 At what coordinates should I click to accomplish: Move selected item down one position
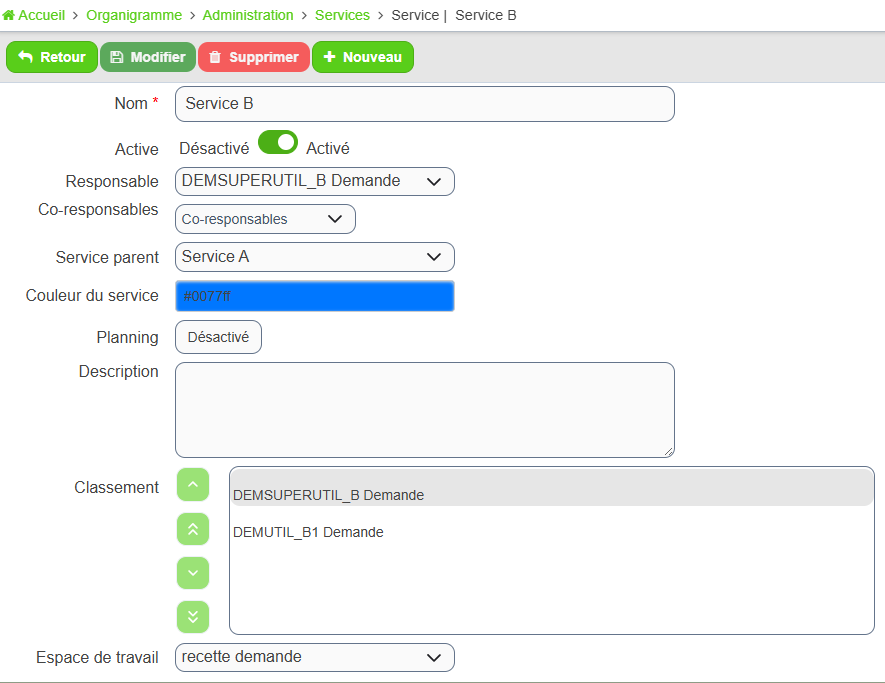(193, 573)
